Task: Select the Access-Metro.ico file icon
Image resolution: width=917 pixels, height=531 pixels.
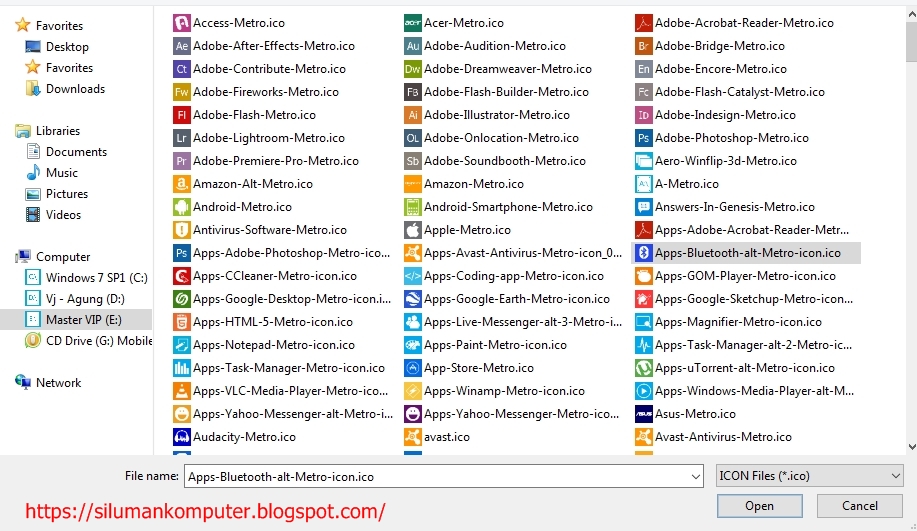Action: [x=181, y=23]
